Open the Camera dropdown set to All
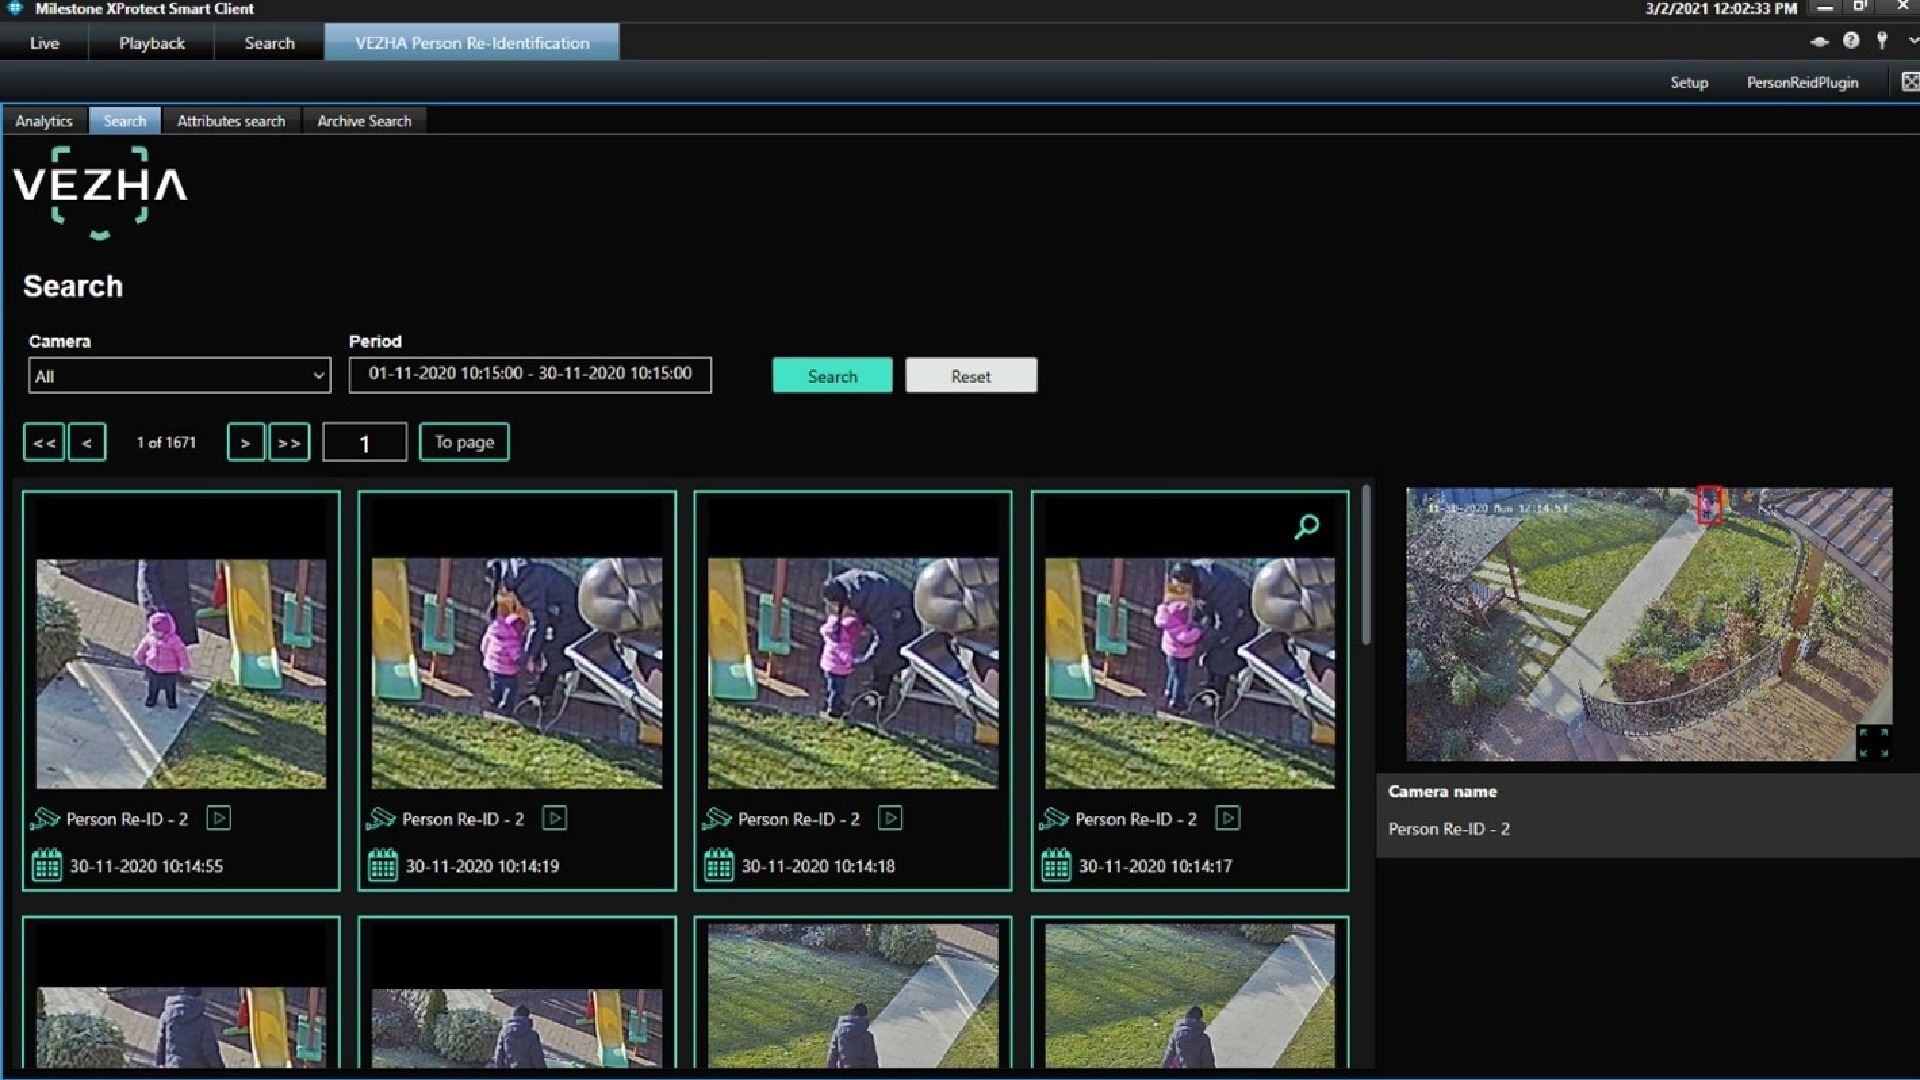 coord(180,376)
